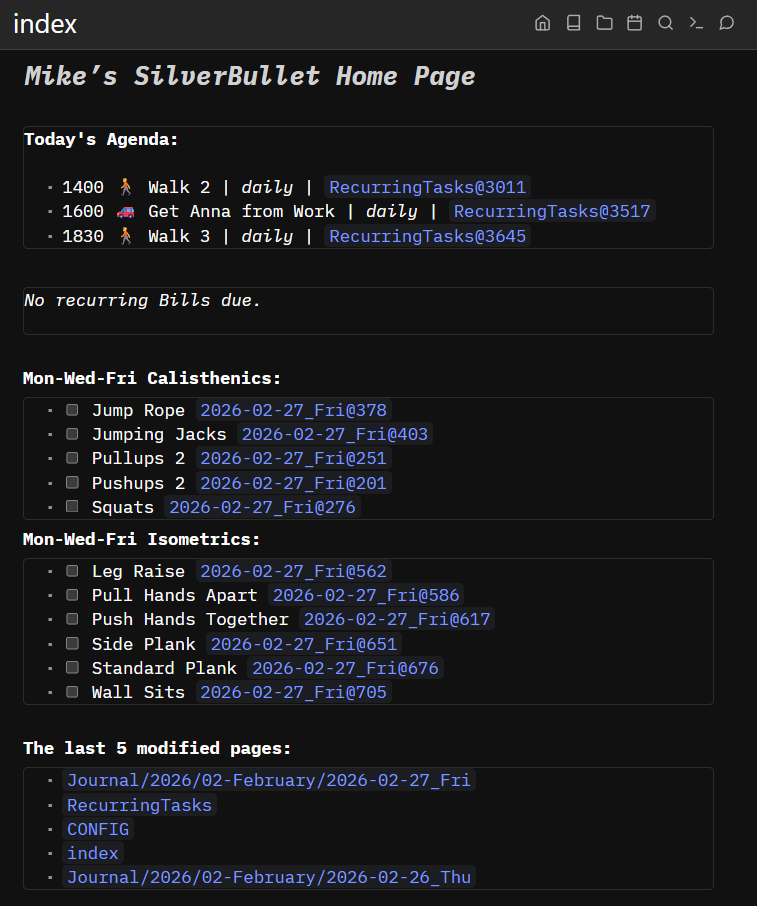This screenshot has height=906, width=757.
Task: Go to the 2026-02-26_Thu journal page
Action: (268, 877)
